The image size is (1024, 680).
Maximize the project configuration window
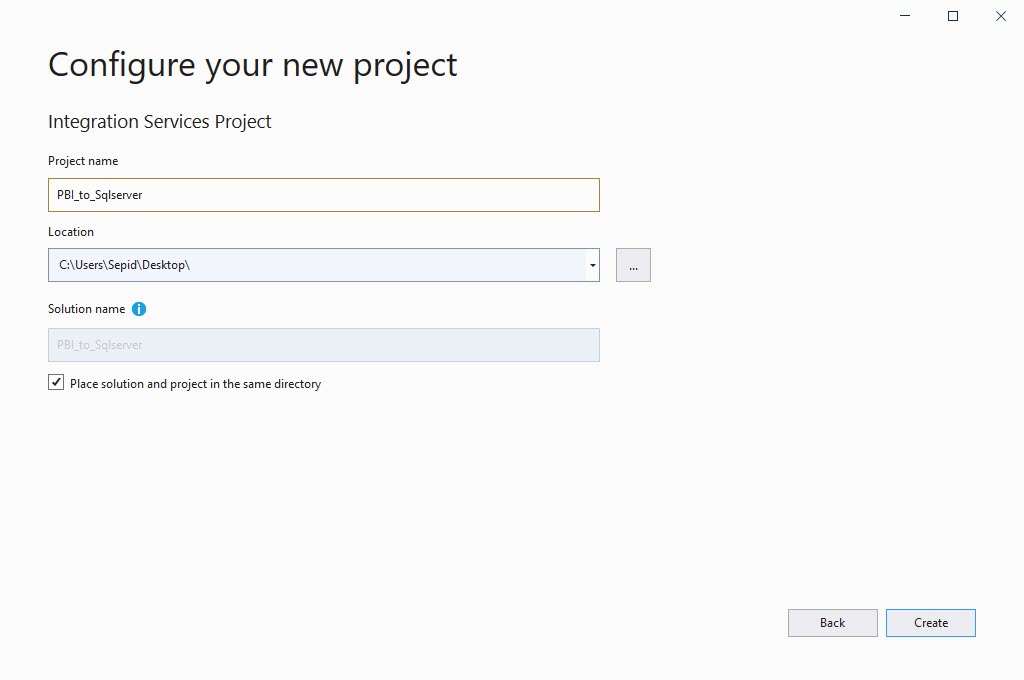pyautogui.click(x=953, y=16)
